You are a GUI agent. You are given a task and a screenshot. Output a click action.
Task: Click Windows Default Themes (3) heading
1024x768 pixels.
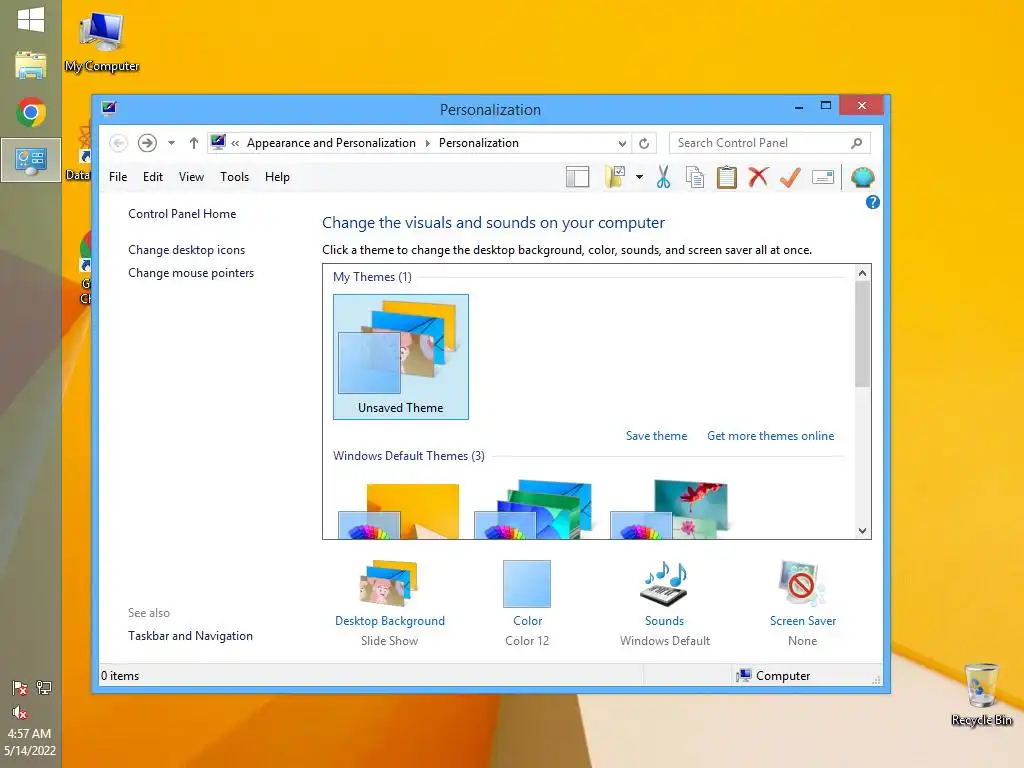pyautogui.click(x=409, y=456)
